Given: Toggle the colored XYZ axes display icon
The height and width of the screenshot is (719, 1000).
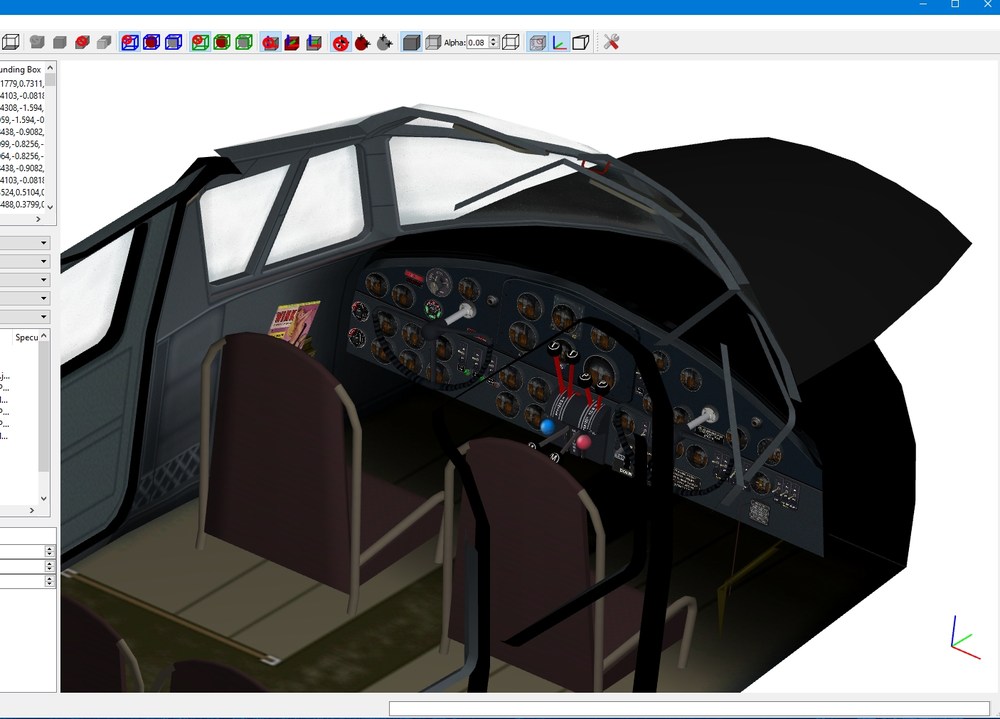Looking at the screenshot, I should [559, 43].
